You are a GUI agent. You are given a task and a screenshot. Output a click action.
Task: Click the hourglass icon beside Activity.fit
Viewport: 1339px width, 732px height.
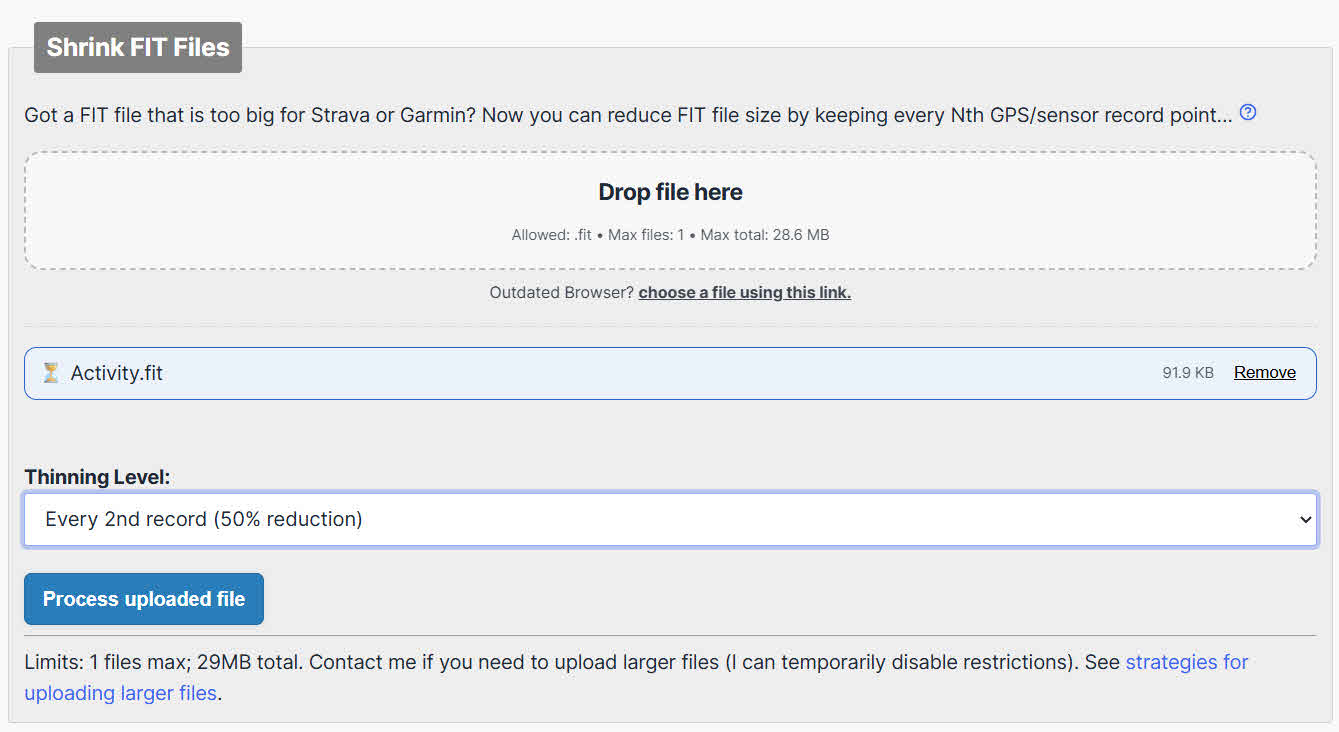50,371
